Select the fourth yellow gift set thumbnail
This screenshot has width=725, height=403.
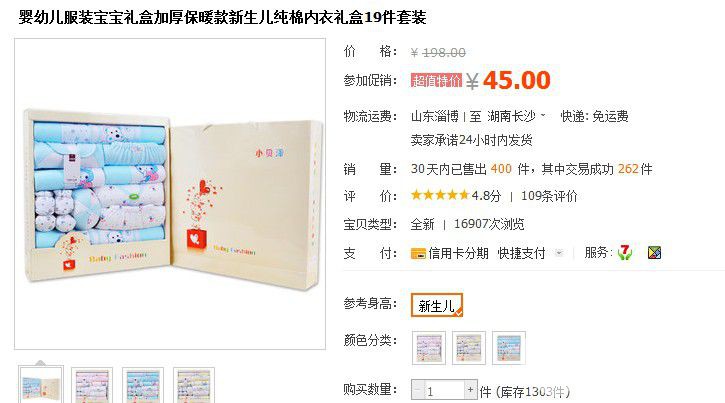(x=194, y=385)
